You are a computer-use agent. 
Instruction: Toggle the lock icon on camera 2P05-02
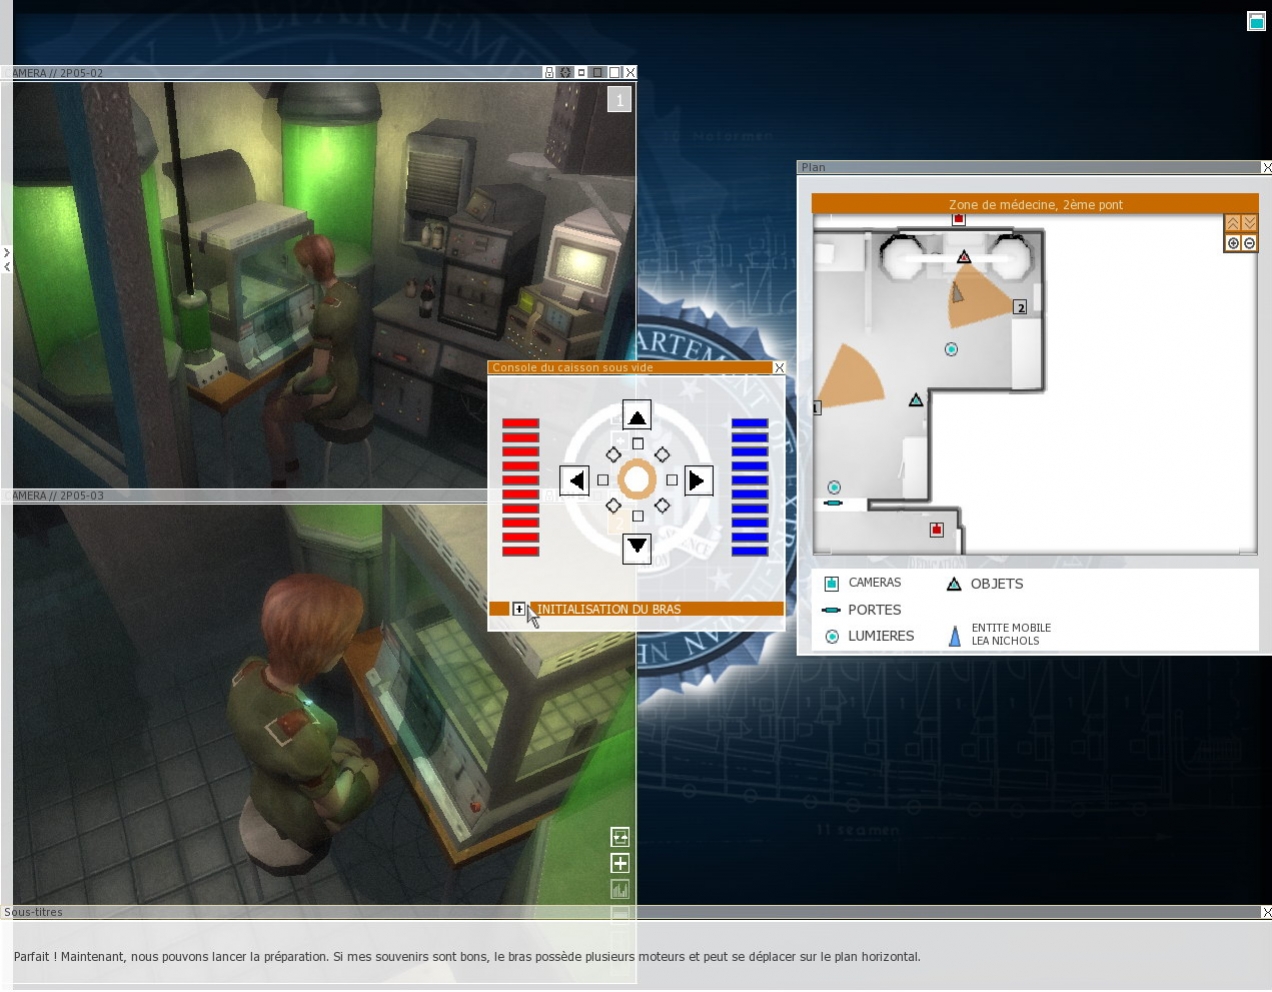click(x=549, y=72)
